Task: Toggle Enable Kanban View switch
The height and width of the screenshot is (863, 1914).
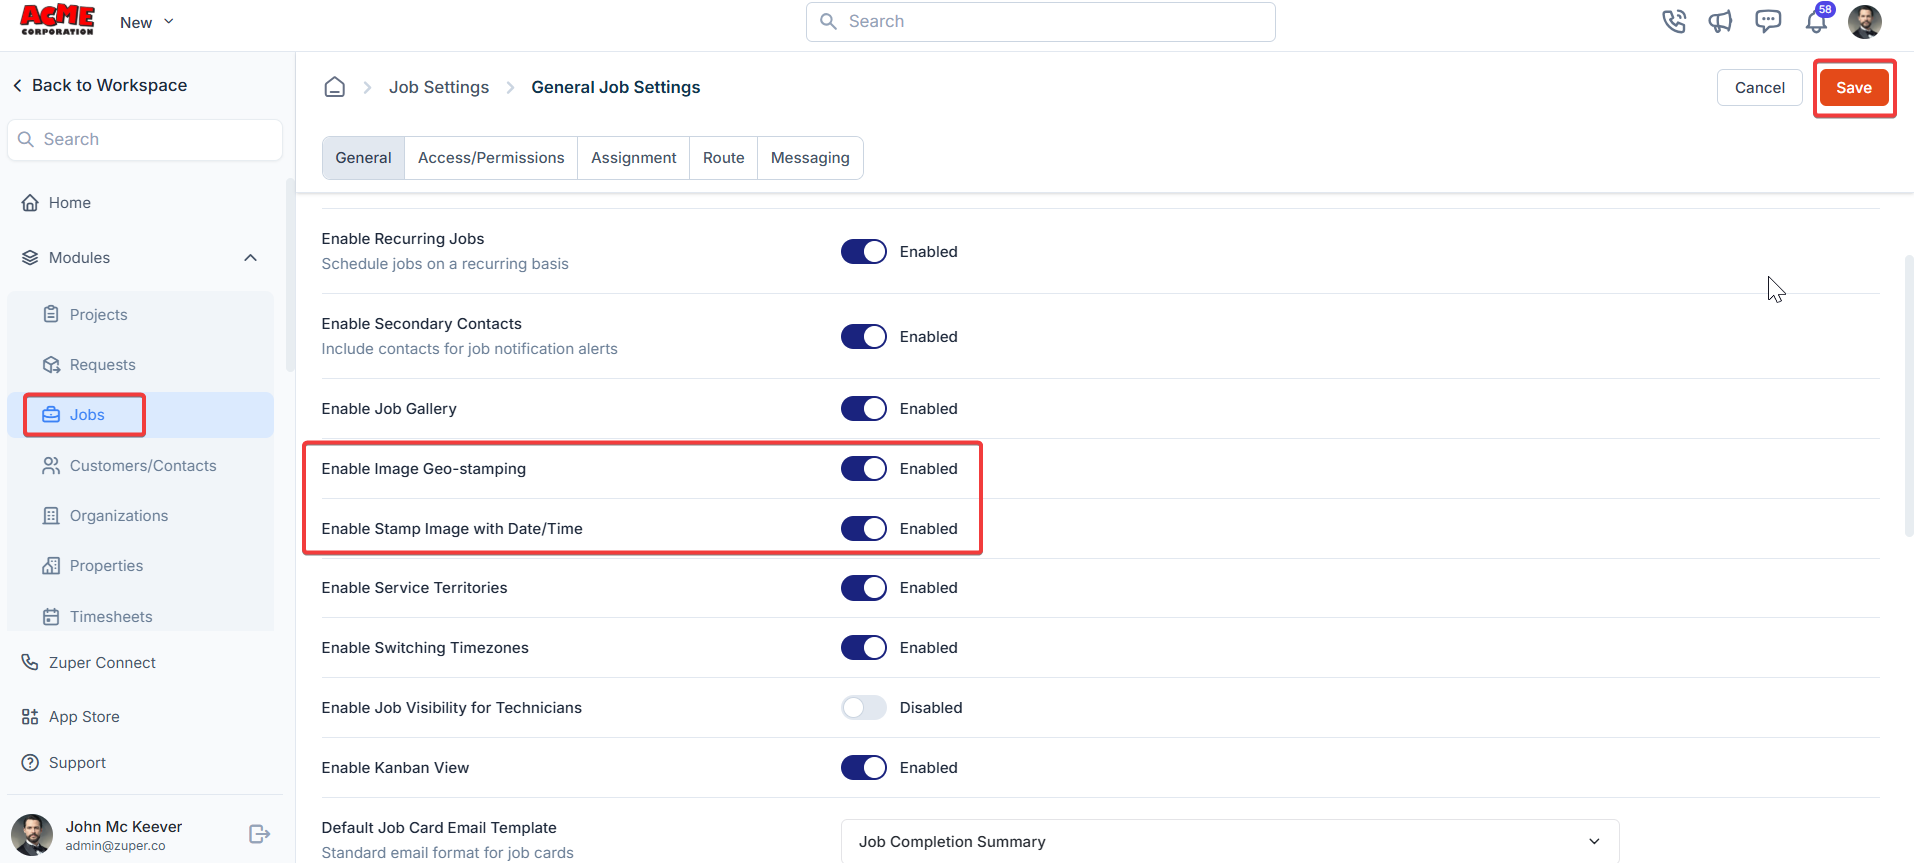Action: pyautogui.click(x=864, y=767)
